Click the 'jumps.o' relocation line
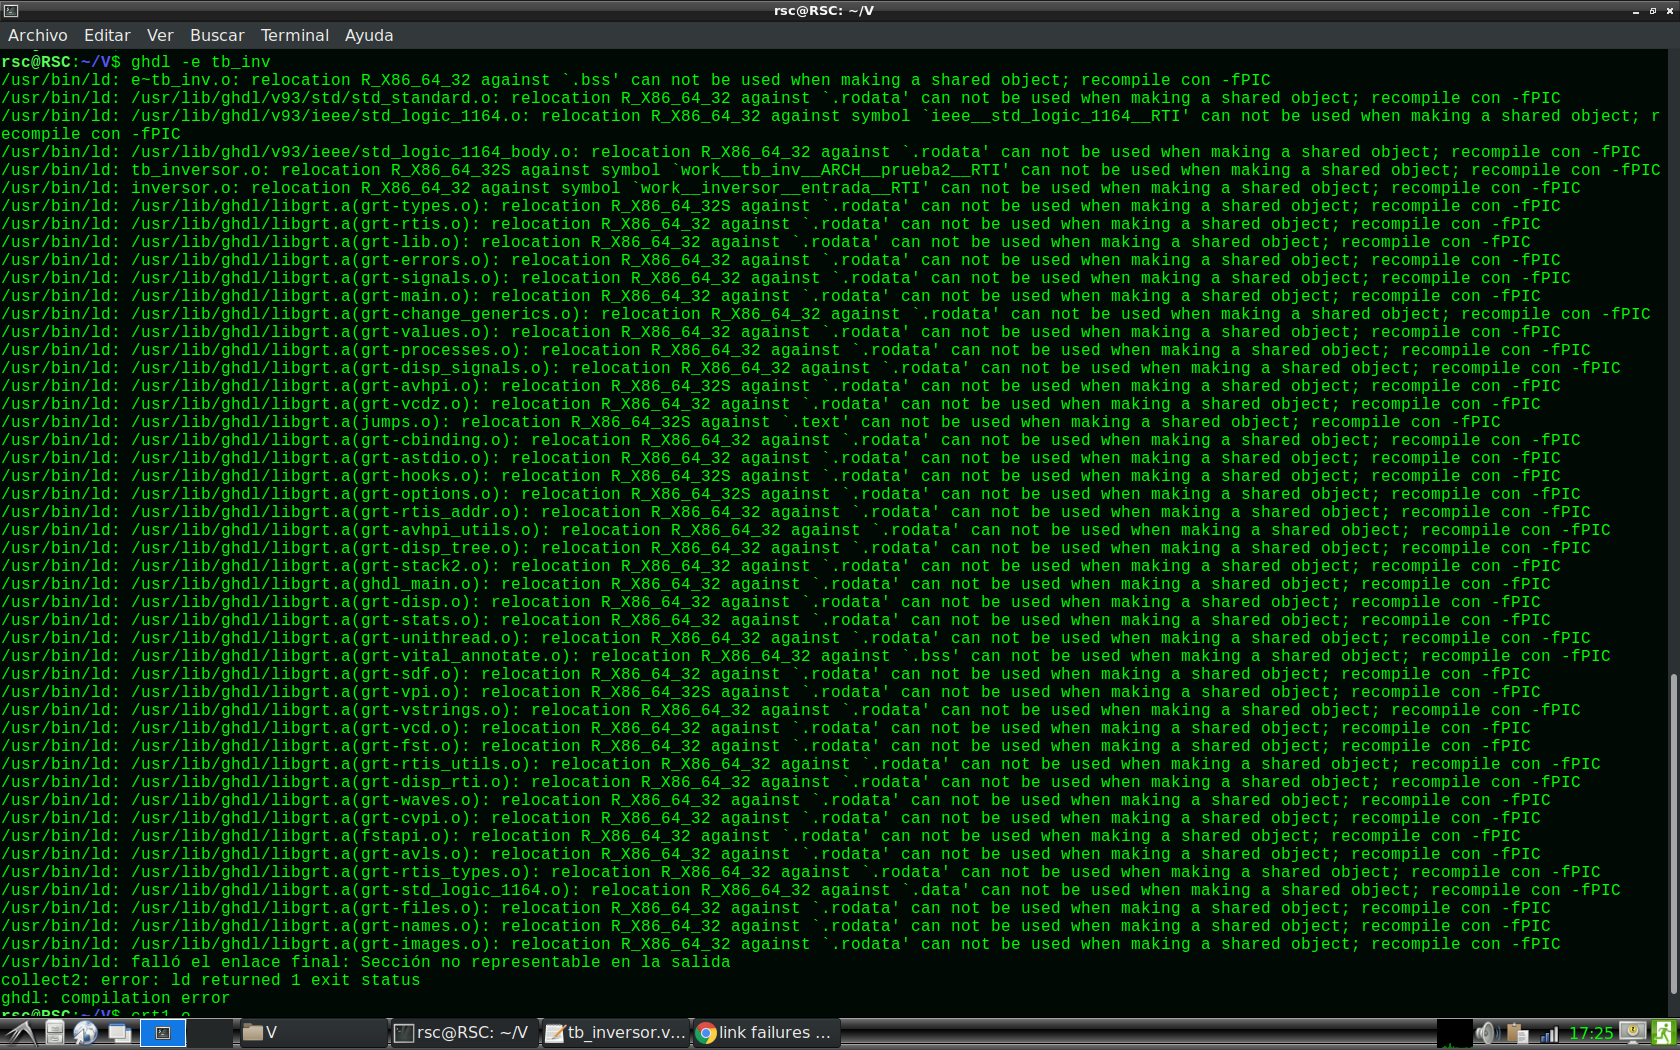1680x1050 pixels. 751,422
